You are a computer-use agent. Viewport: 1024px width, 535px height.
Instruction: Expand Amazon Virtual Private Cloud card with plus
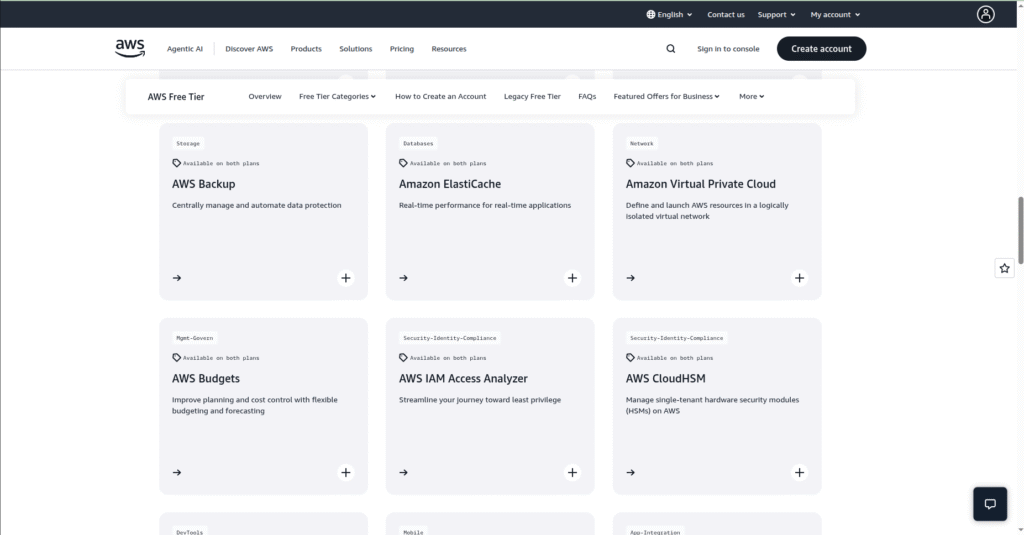799,278
